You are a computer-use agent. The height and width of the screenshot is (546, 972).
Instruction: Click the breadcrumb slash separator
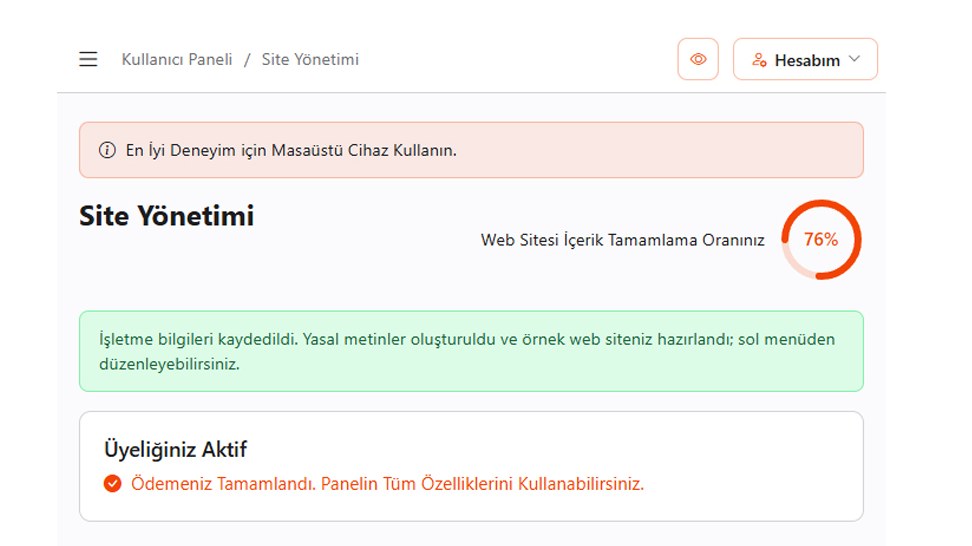[247, 60]
